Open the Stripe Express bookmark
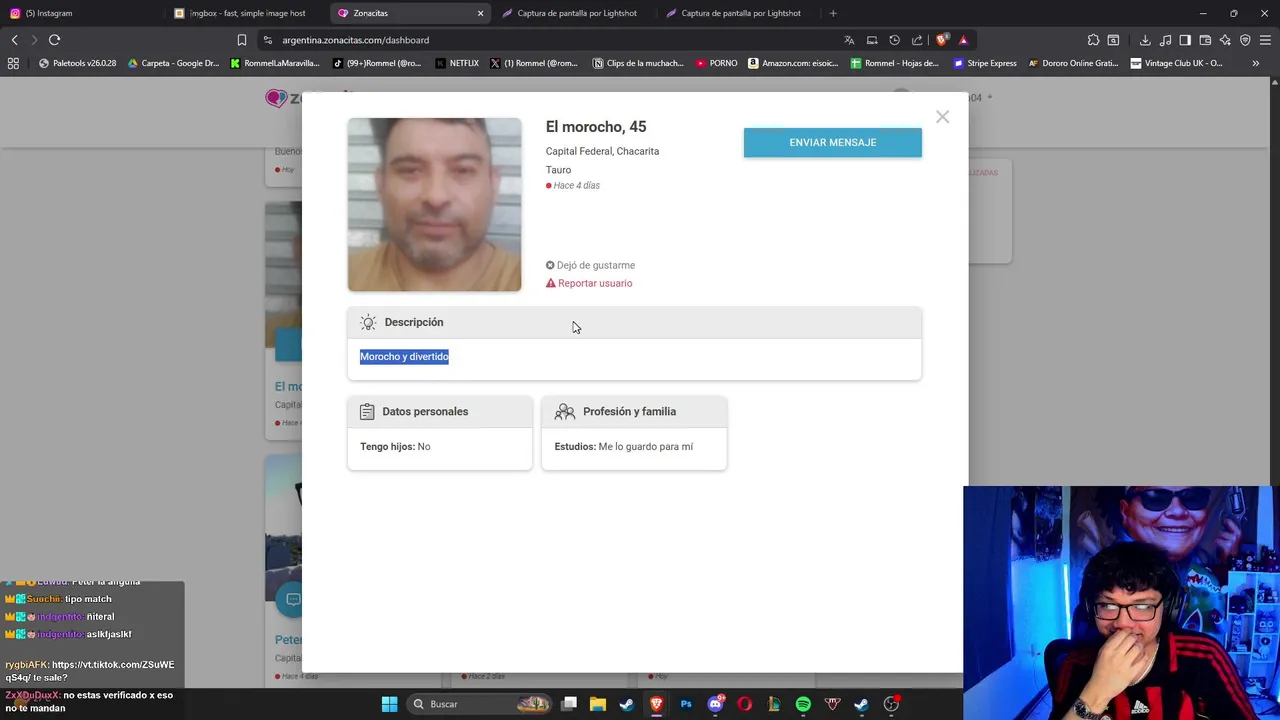Viewport: 1280px width, 720px height. coord(985,63)
